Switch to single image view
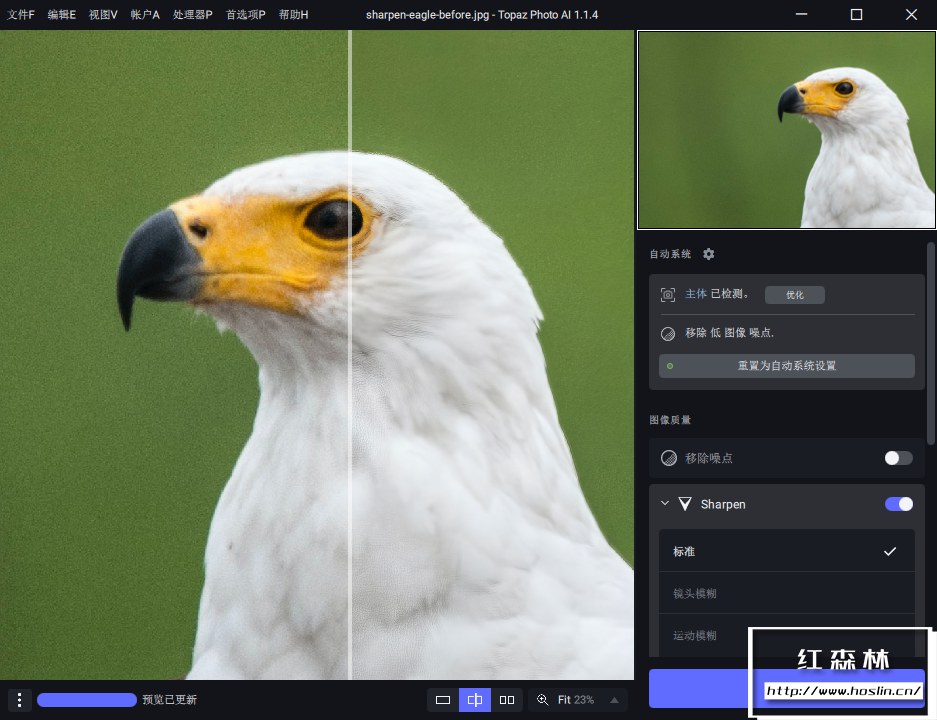Viewport: 937px width, 720px height. point(443,700)
